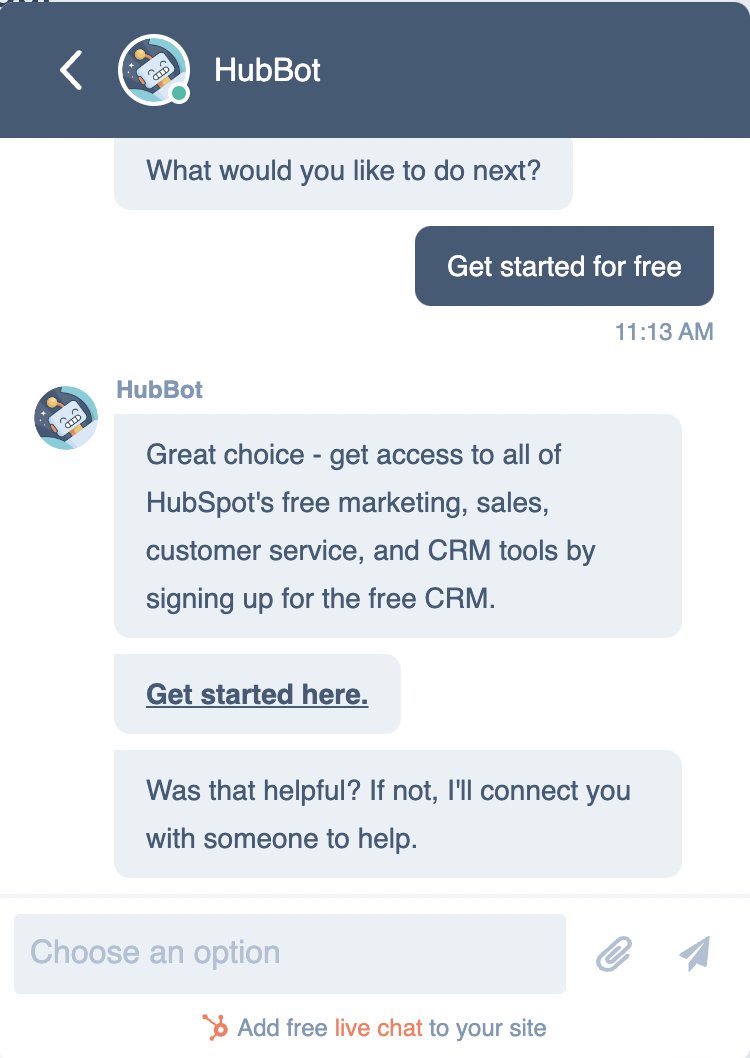Click the HubBot avatar beside its message
Viewport: 750px width, 1058px height.
[x=65, y=417]
